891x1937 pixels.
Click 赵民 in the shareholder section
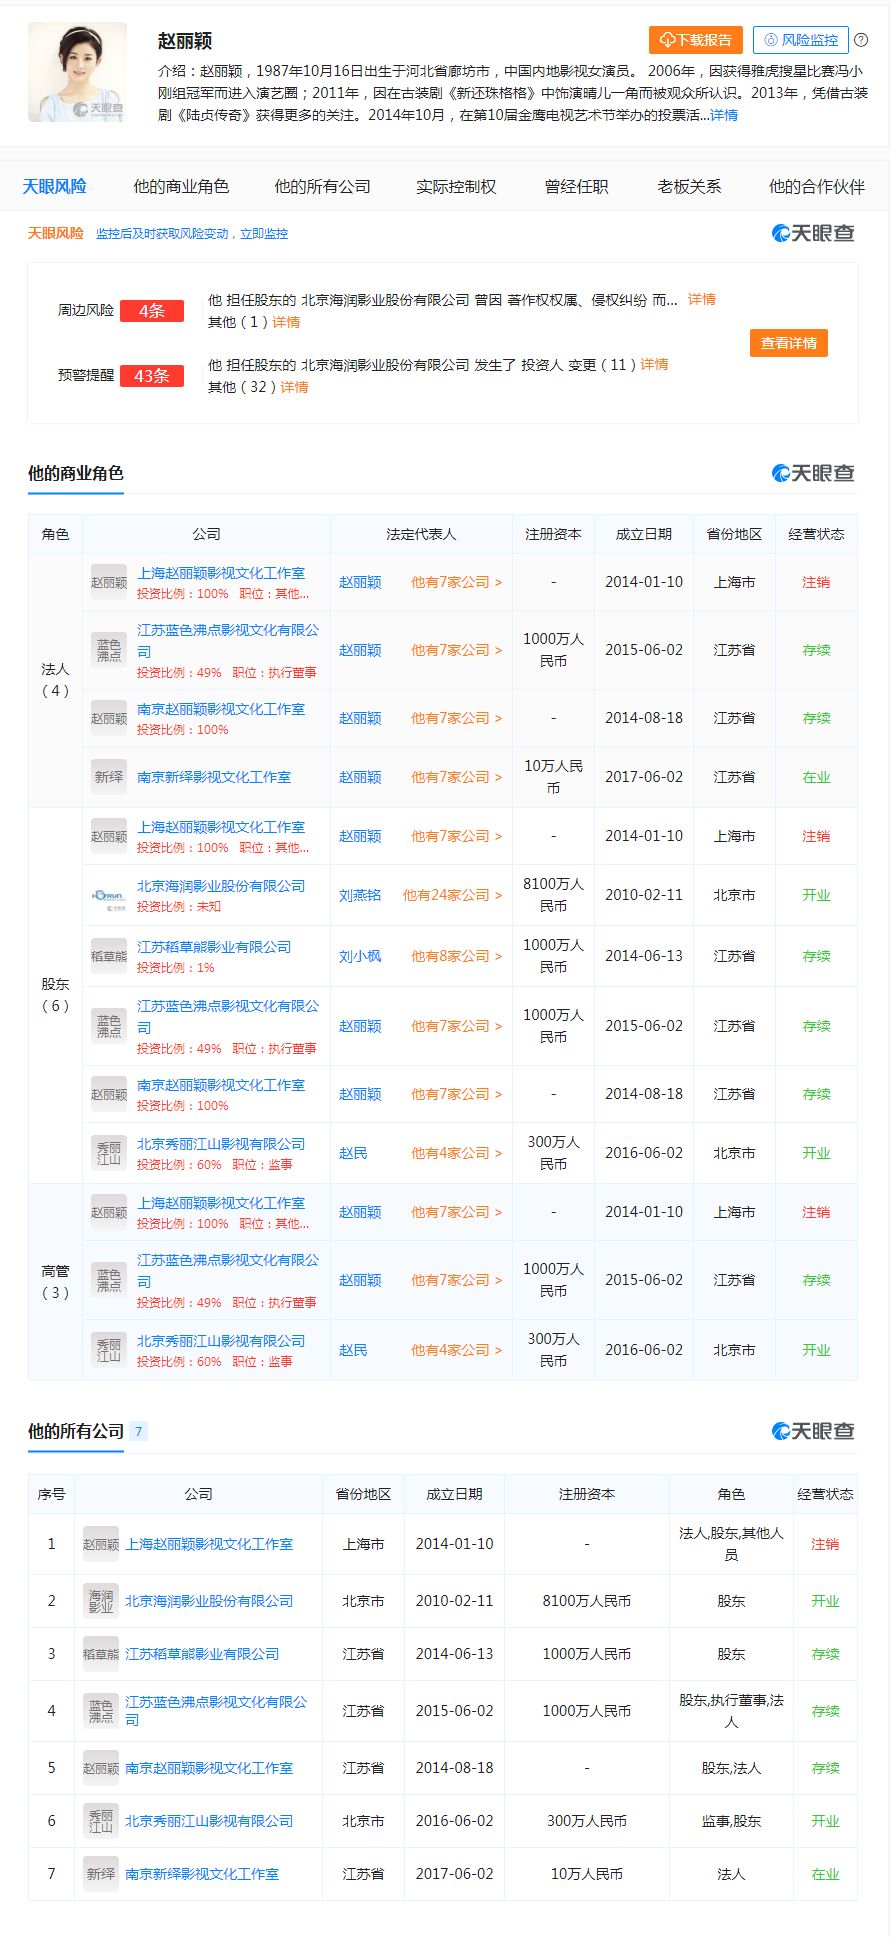click(353, 1153)
